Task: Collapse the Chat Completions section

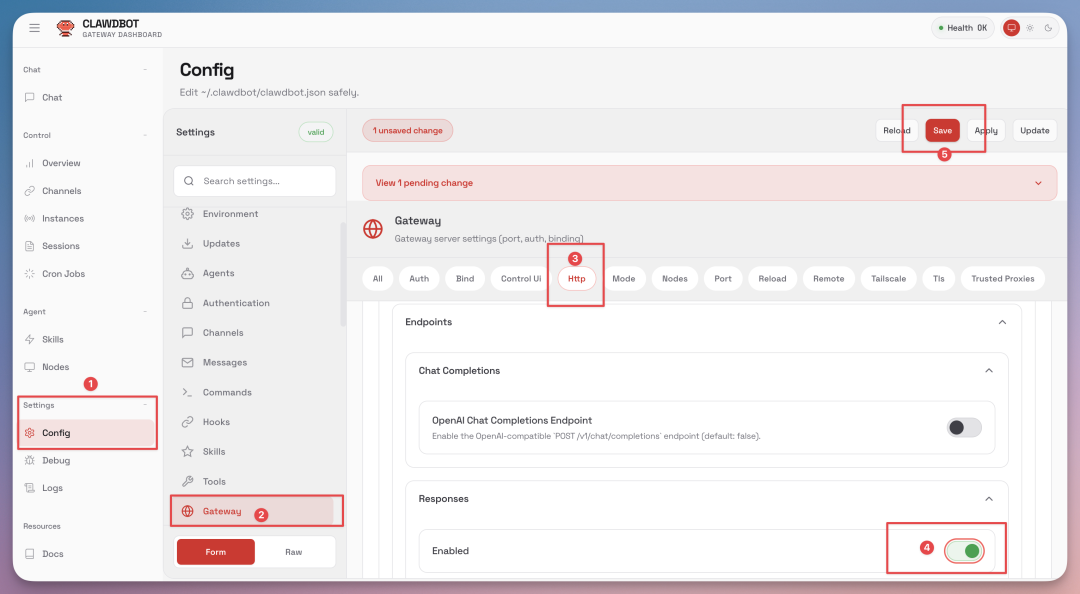Action: (x=988, y=370)
